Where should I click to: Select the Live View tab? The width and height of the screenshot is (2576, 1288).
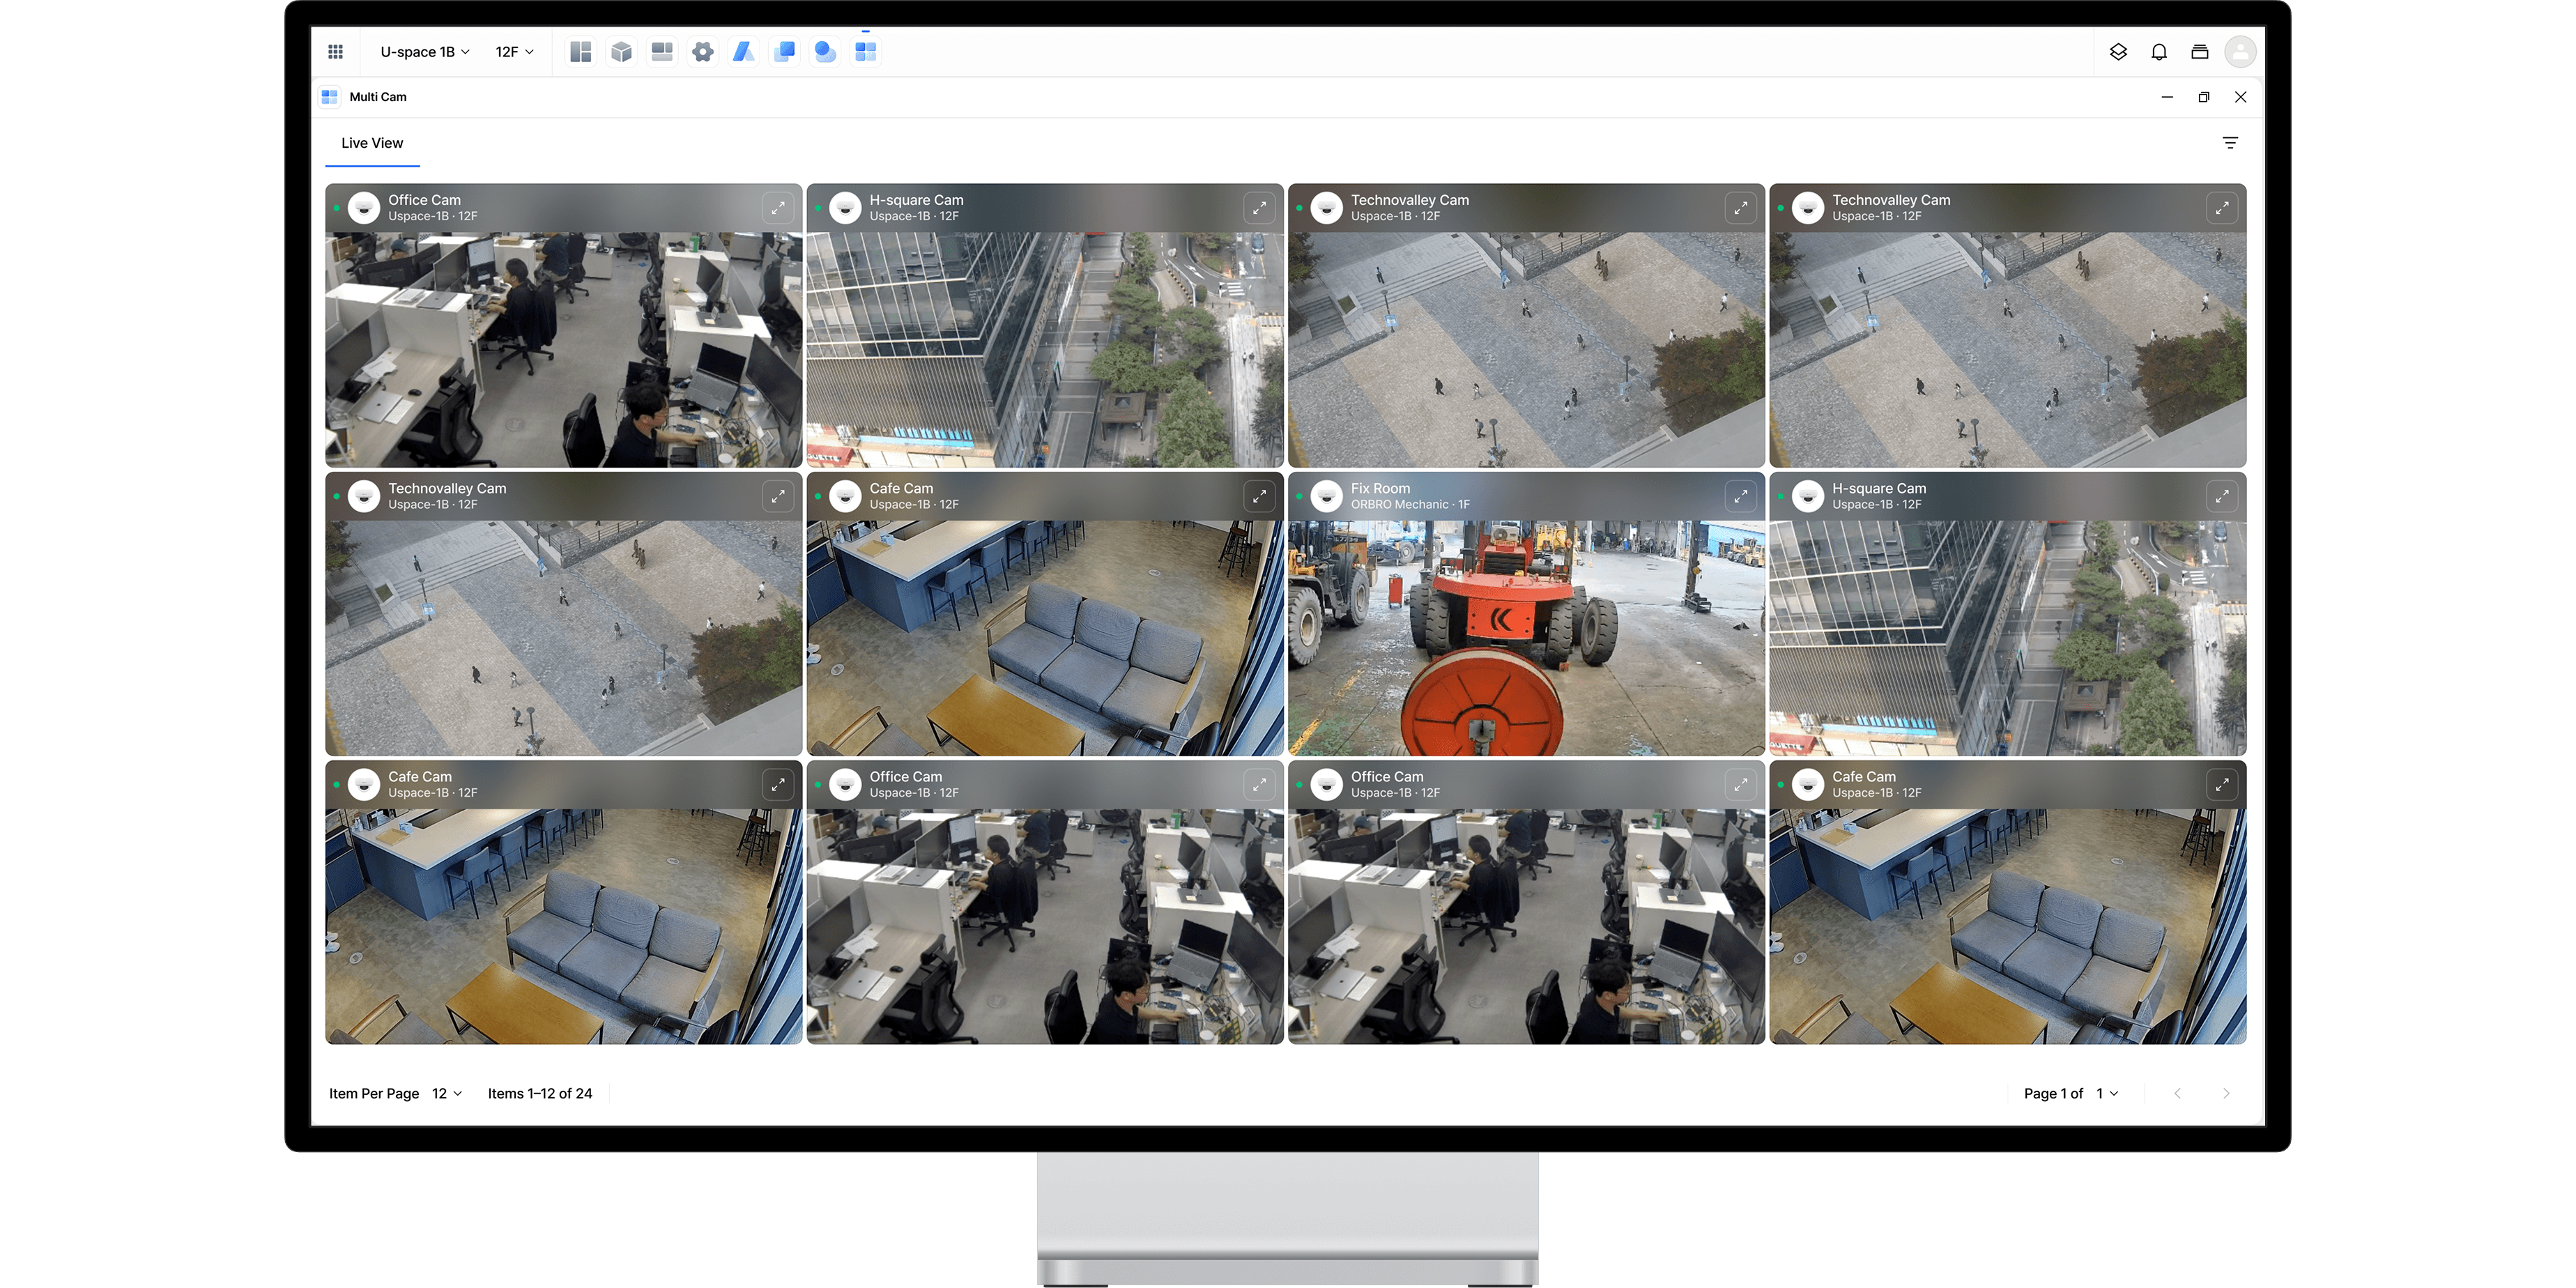372,143
